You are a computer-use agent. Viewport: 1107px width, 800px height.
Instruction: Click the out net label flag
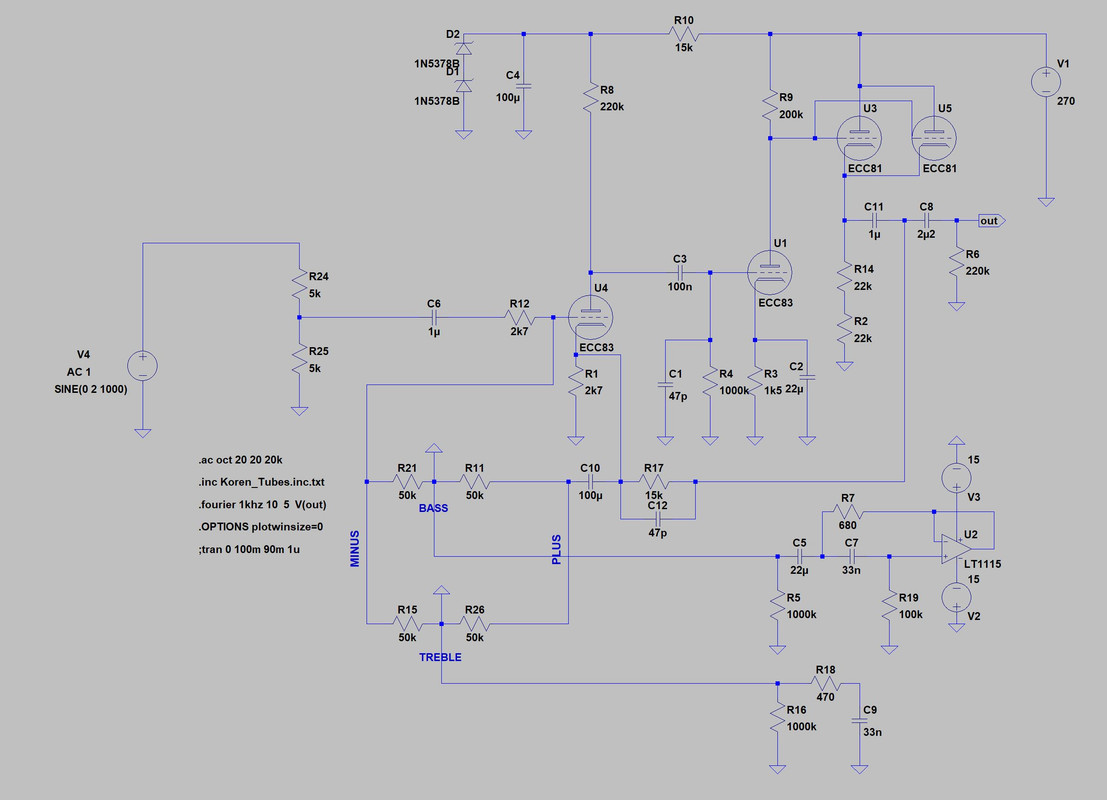(x=991, y=221)
